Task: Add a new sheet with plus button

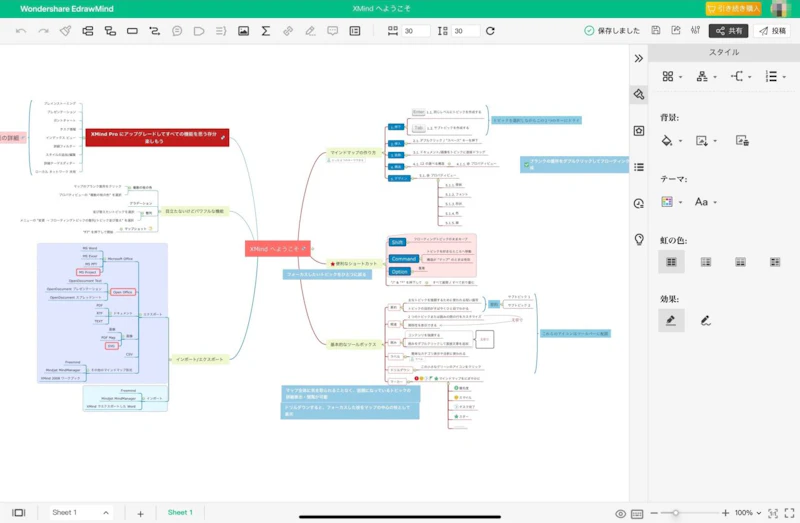Action: click(x=140, y=513)
